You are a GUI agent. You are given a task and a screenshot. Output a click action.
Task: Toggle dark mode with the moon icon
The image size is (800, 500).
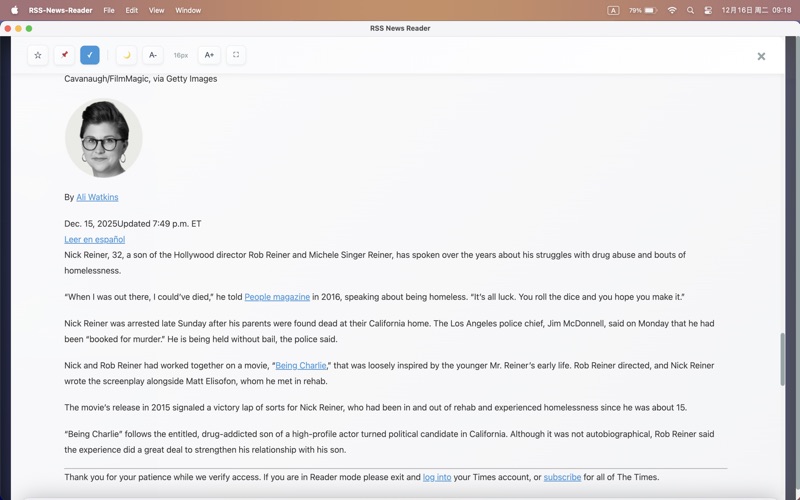coord(127,55)
